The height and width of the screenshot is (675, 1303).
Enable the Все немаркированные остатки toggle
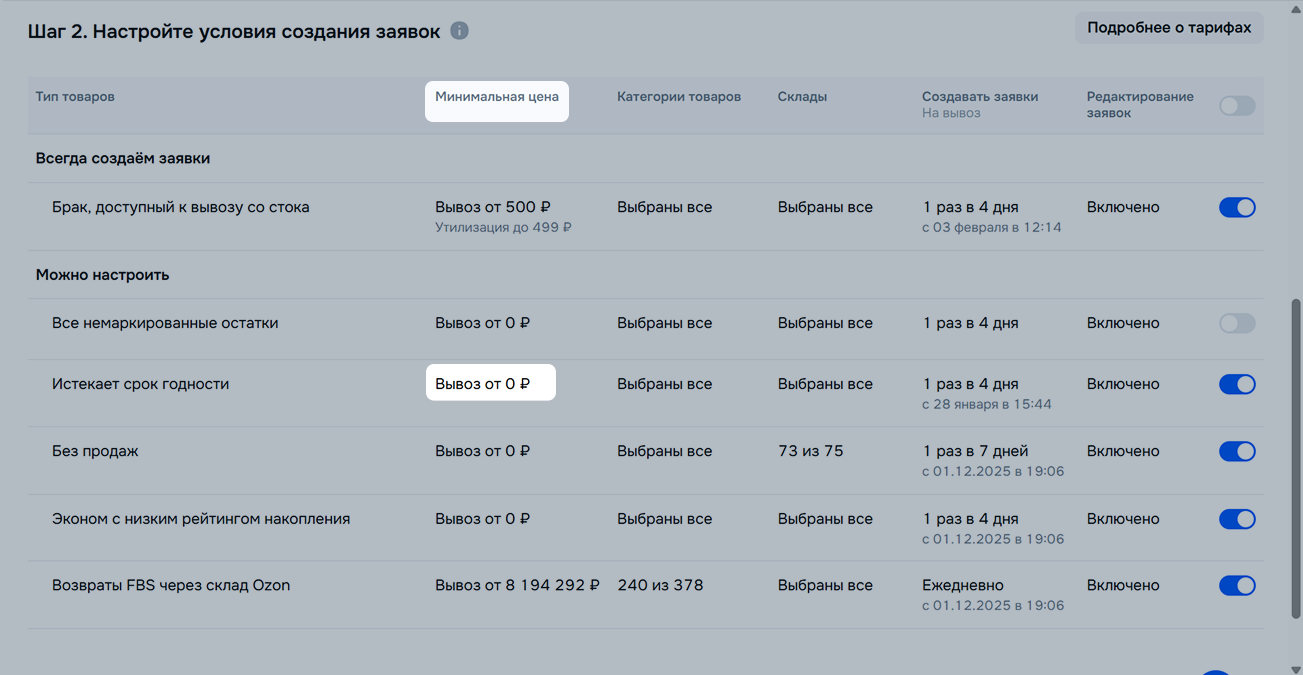click(x=1237, y=323)
